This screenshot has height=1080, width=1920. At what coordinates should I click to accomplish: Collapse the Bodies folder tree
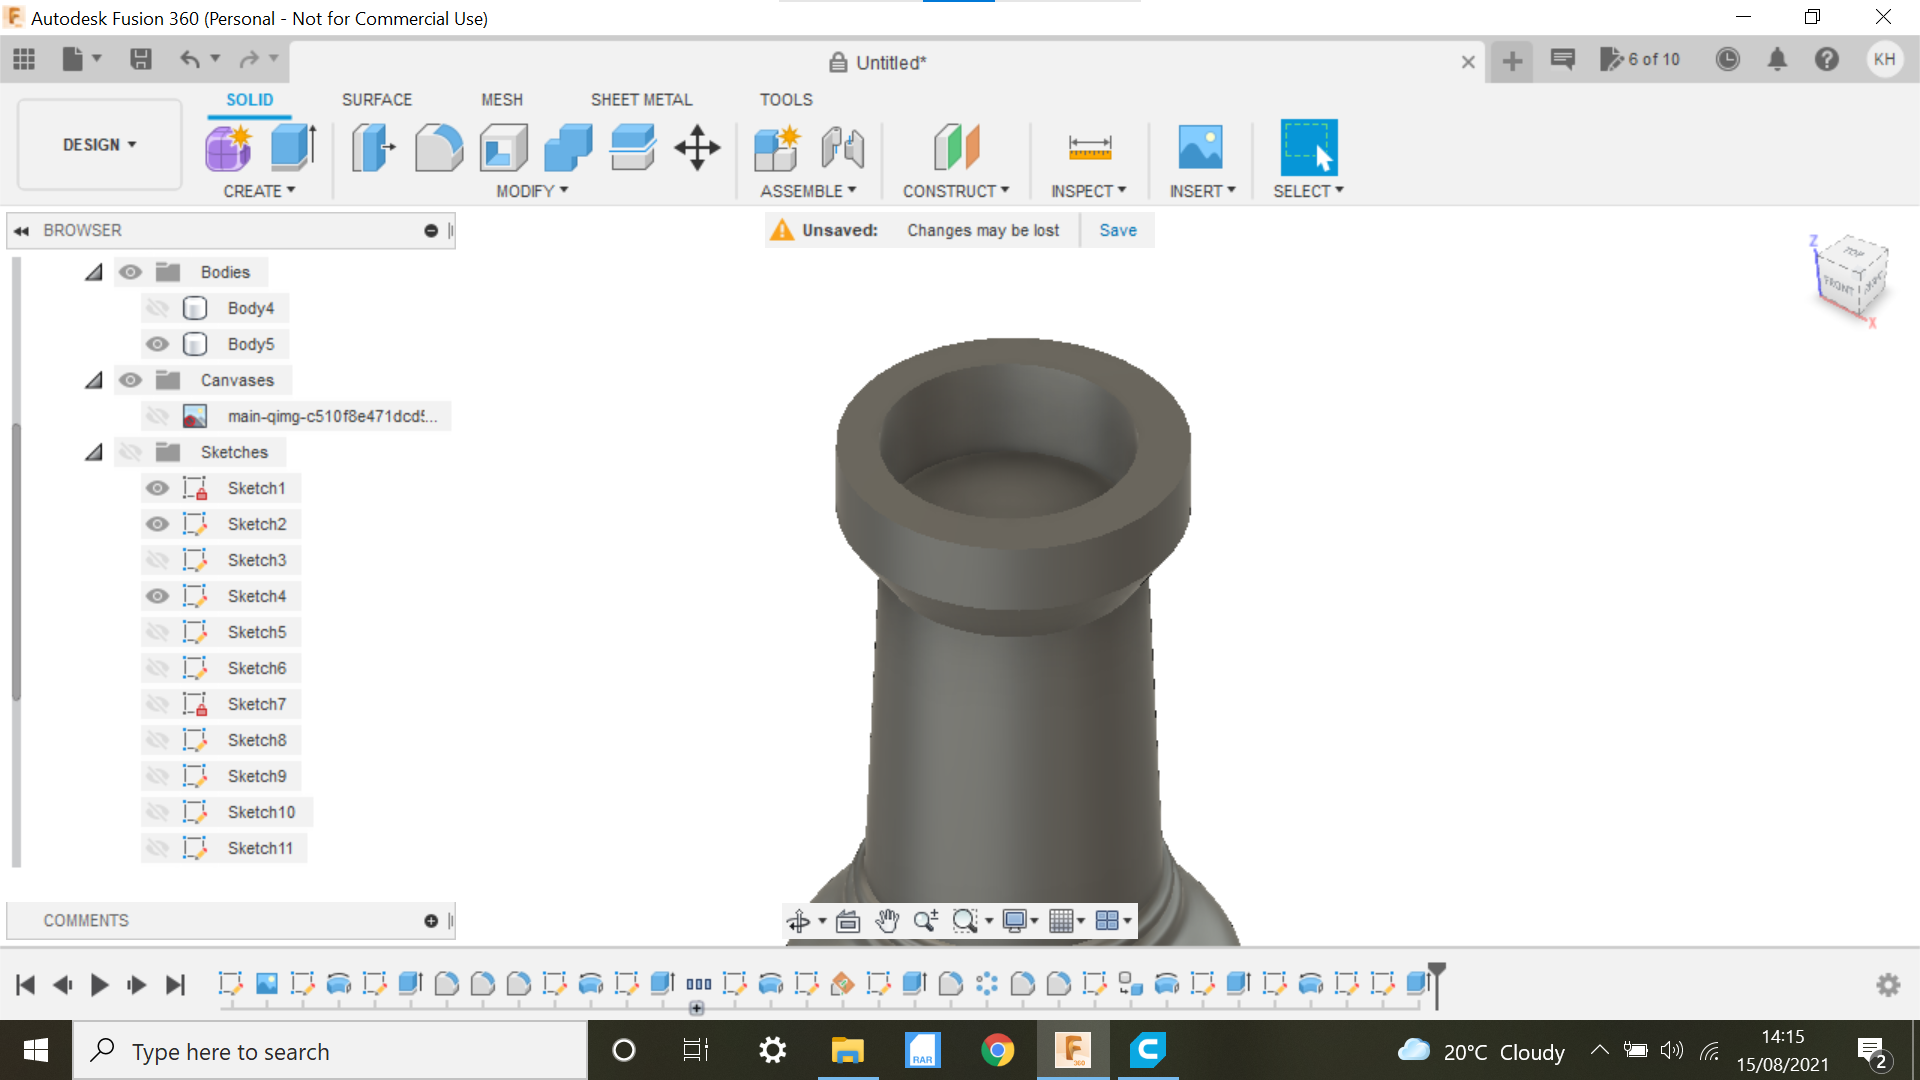click(x=94, y=272)
